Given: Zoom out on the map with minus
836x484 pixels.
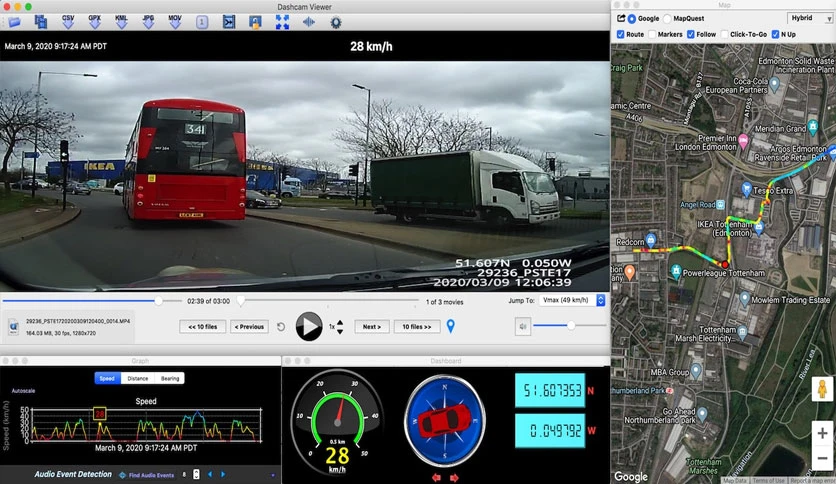Looking at the screenshot, I should click(x=822, y=458).
